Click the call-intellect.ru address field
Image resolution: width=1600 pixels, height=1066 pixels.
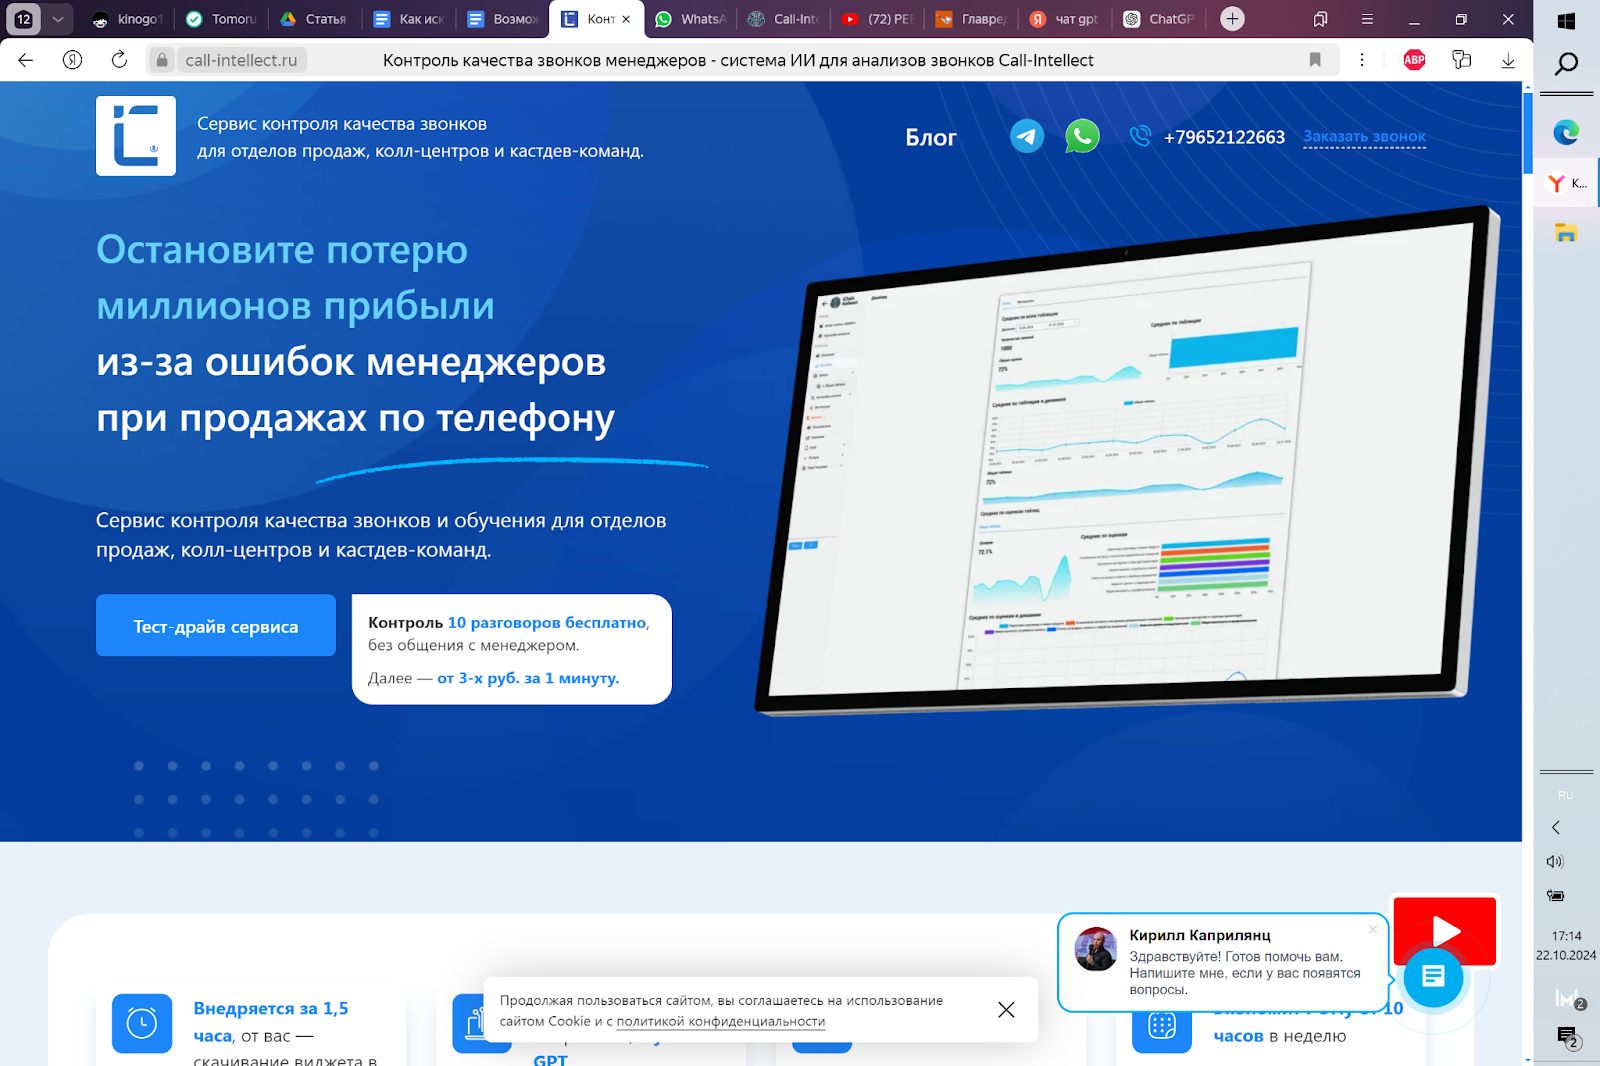pos(241,60)
